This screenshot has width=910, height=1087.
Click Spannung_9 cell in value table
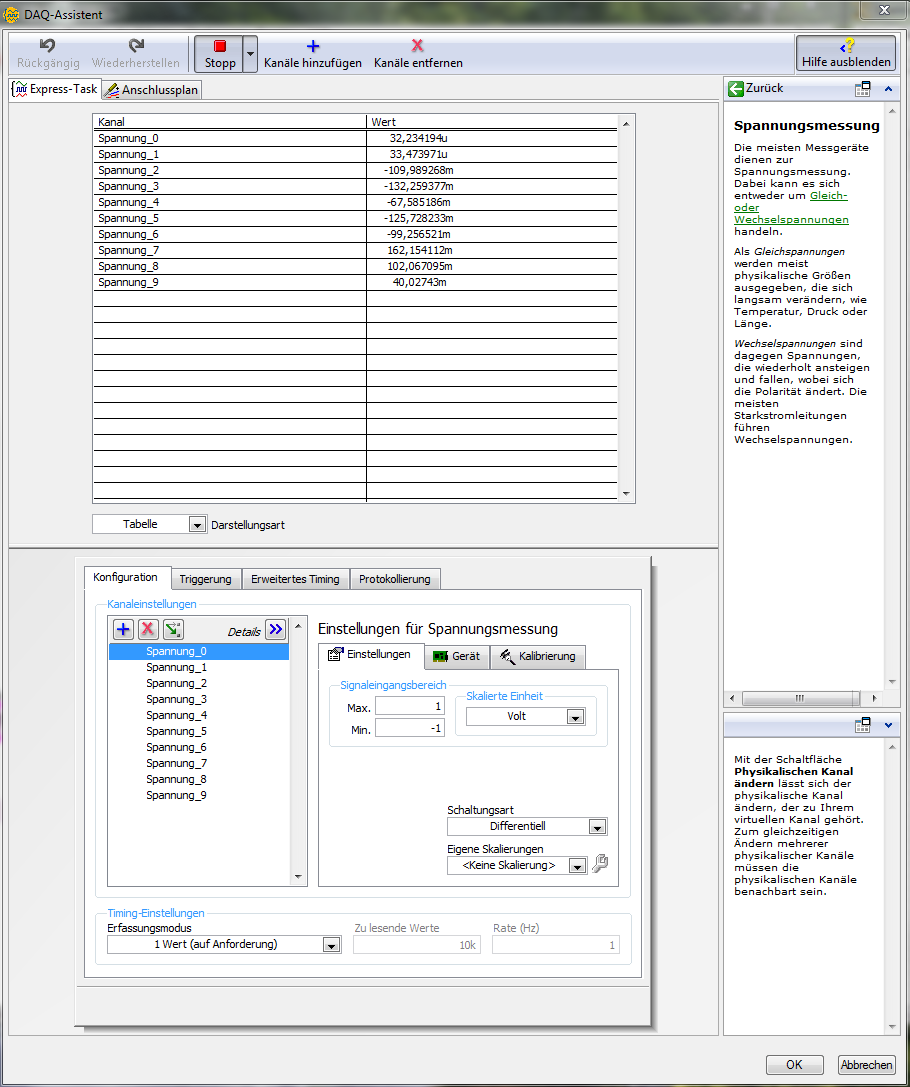coord(229,282)
